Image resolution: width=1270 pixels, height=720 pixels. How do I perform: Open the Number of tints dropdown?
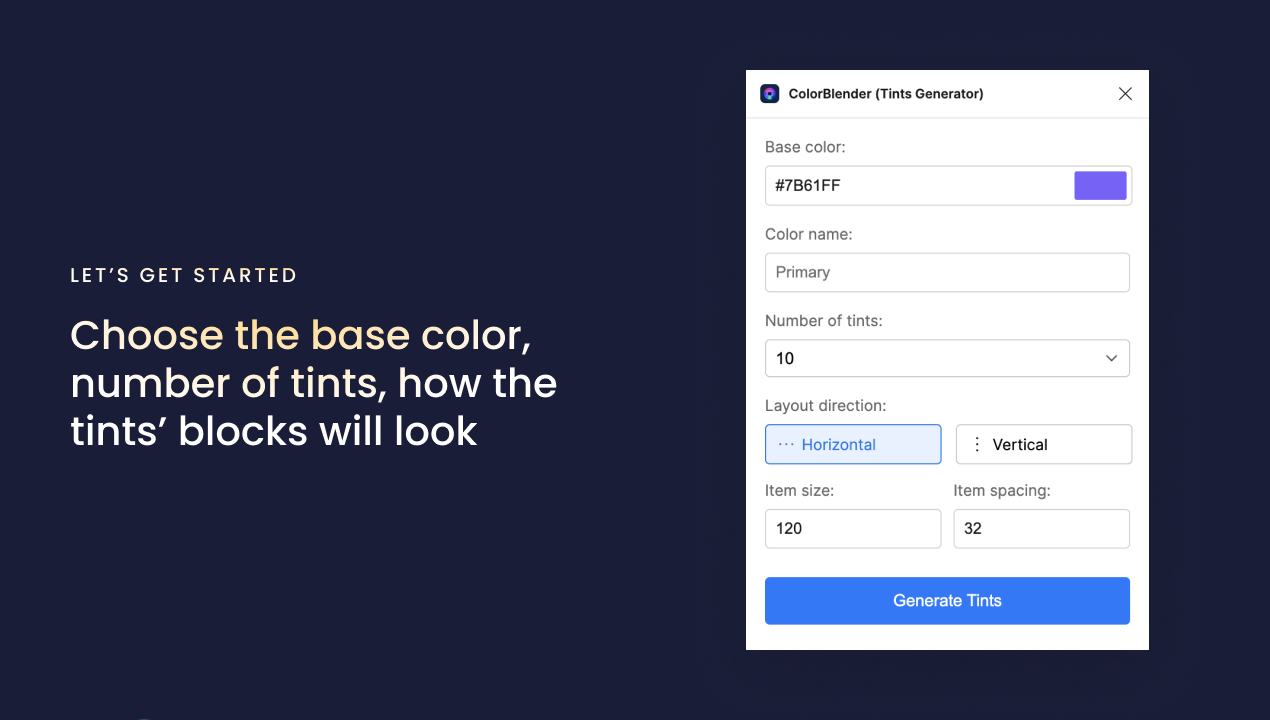click(x=947, y=358)
